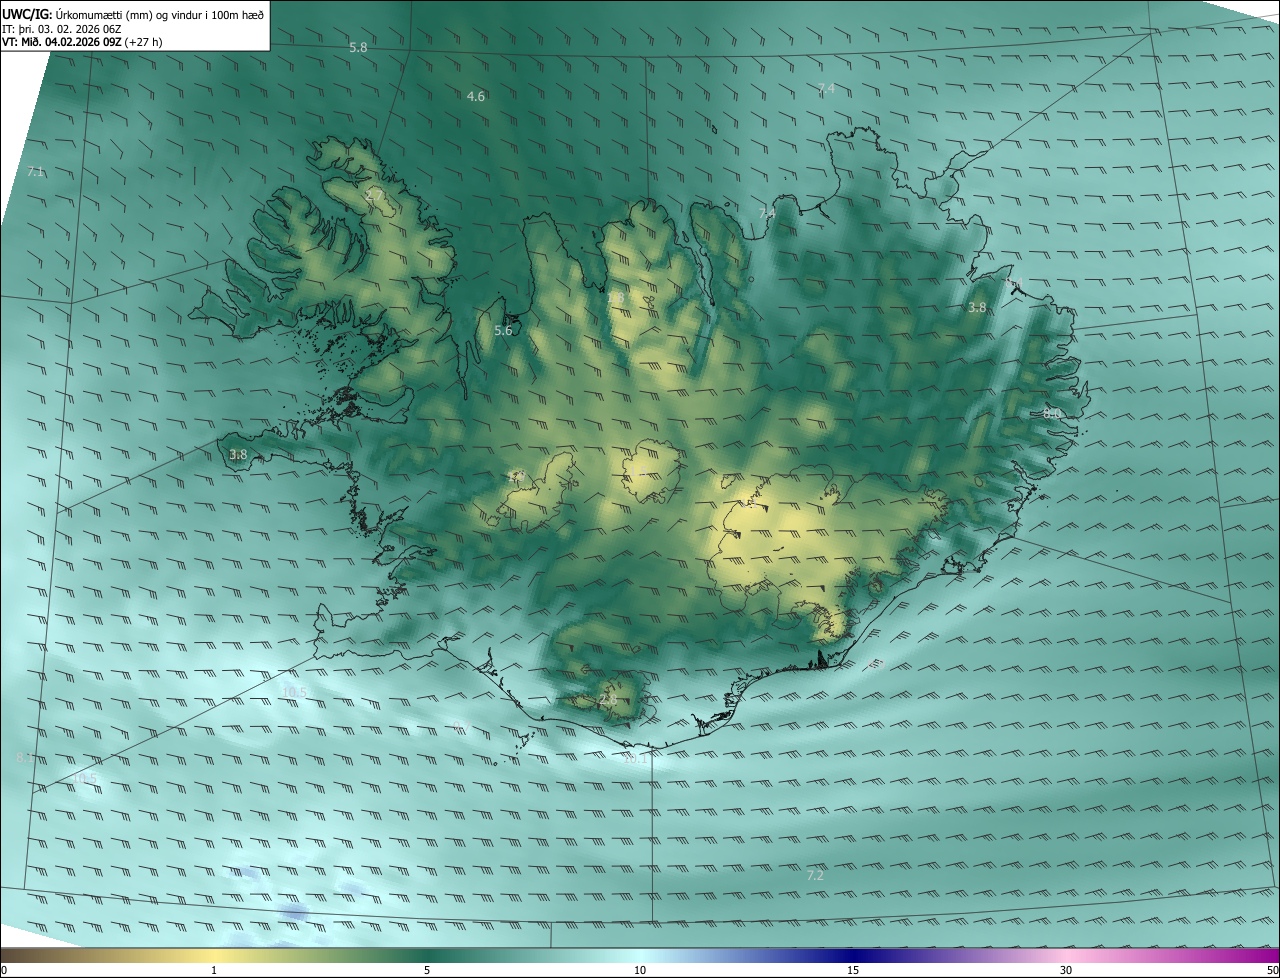
Task: Click the 10.5 label beside the 8.1 value
Action: point(86,778)
